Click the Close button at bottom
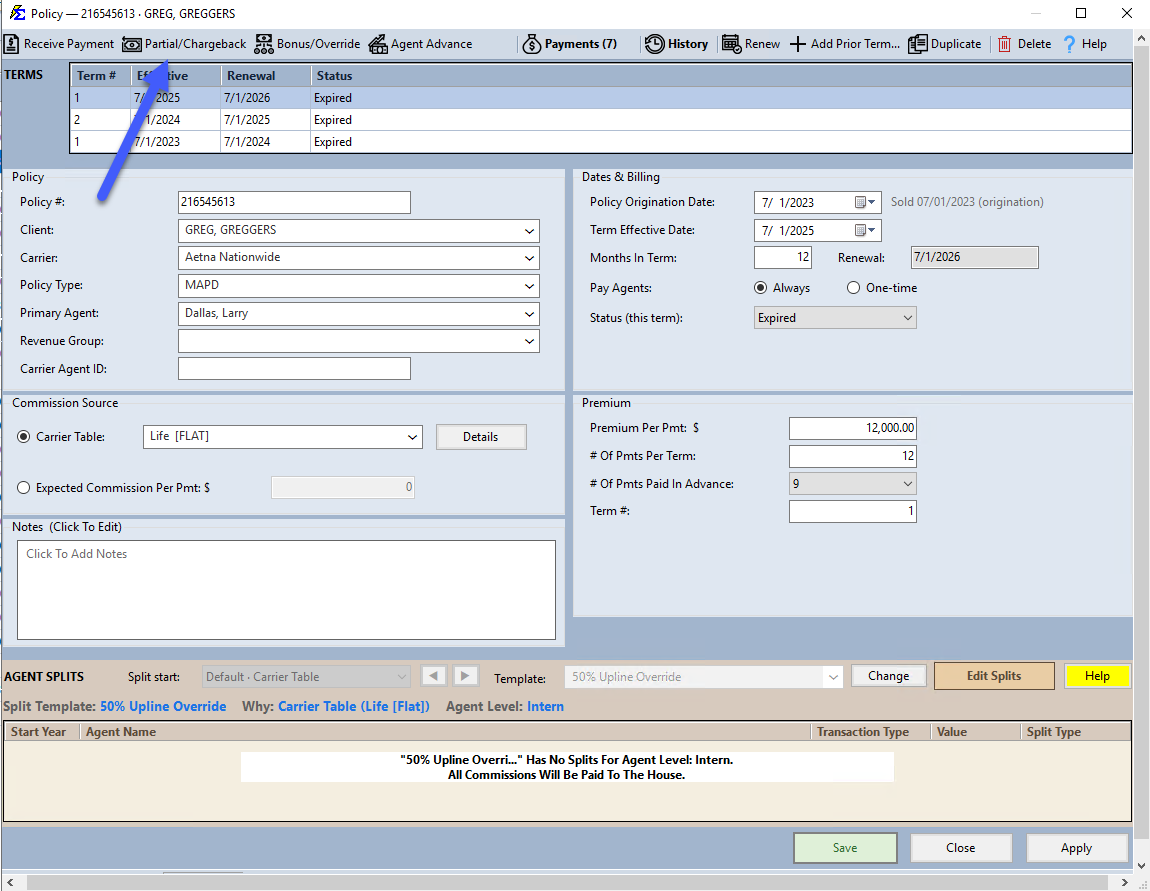1150x891 pixels. pos(960,848)
